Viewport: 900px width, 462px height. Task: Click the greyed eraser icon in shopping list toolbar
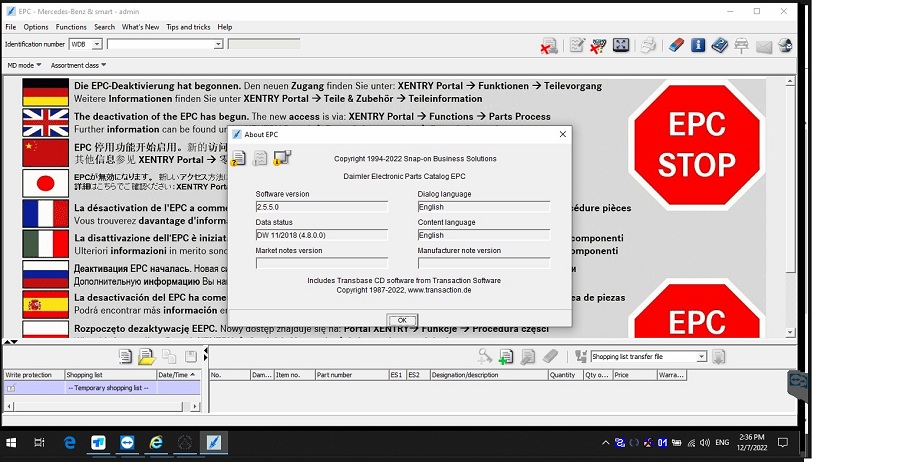pyautogui.click(x=550, y=356)
